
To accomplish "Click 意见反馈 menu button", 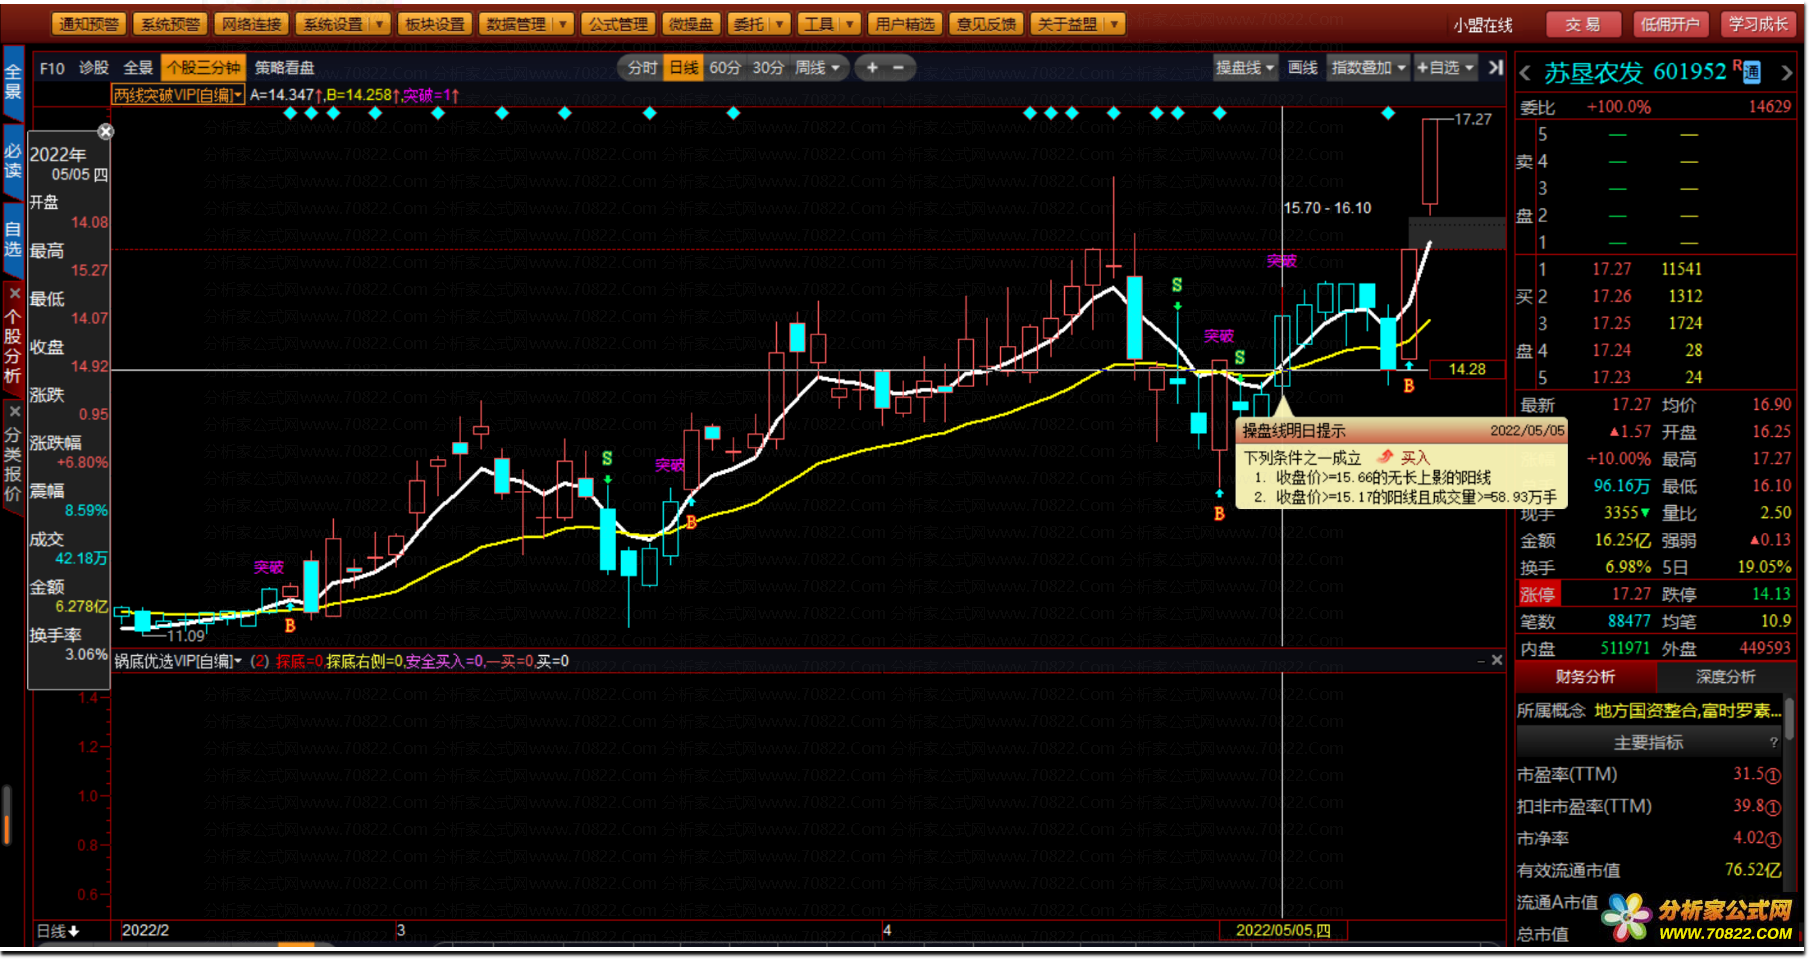I will (985, 24).
